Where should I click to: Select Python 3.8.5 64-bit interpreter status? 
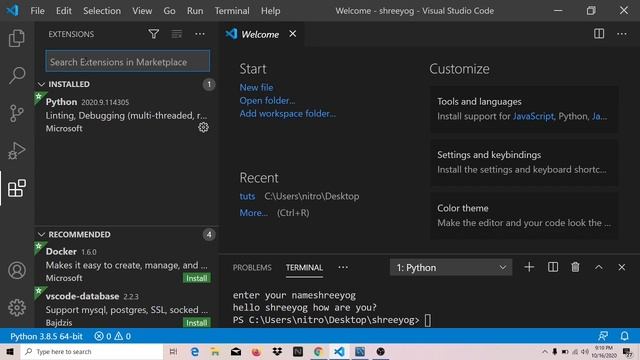pyautogui.click(x=47, y=336)
